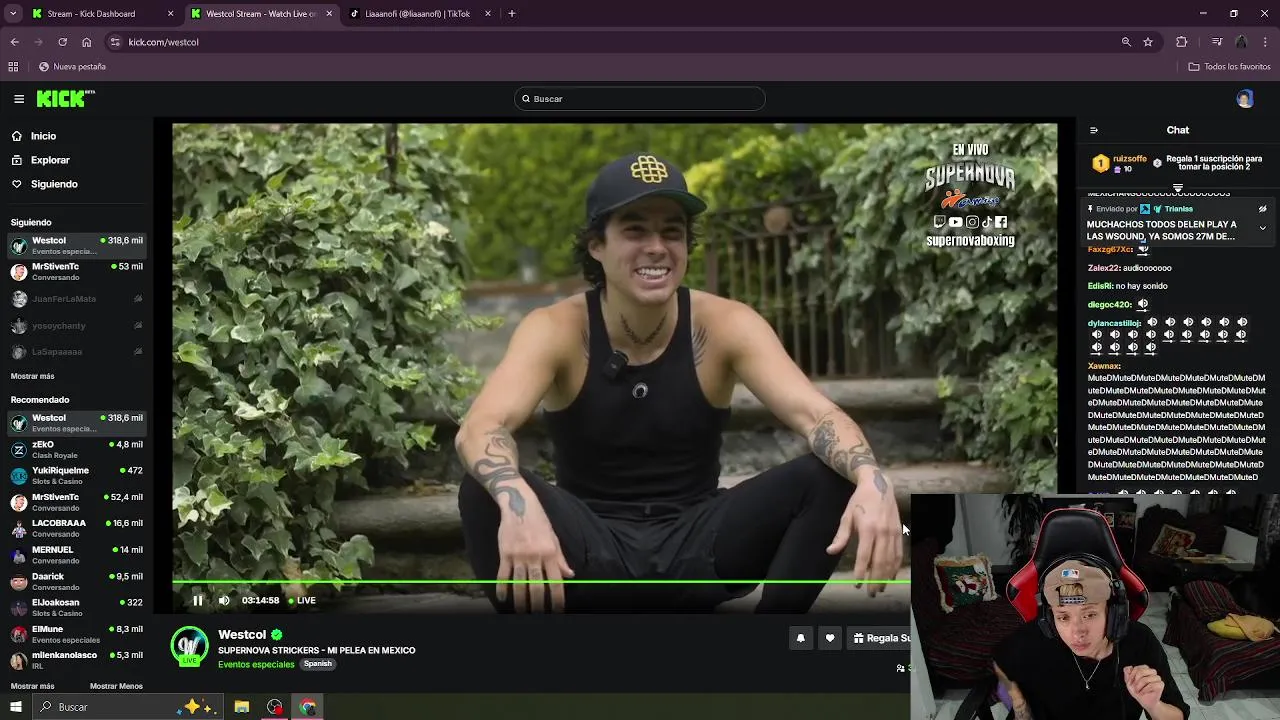Image resolution: width=1280 pixels, height=720 pixels.
Task: Open Todos los favoritos folder
Action: (x=1229, y=67)
